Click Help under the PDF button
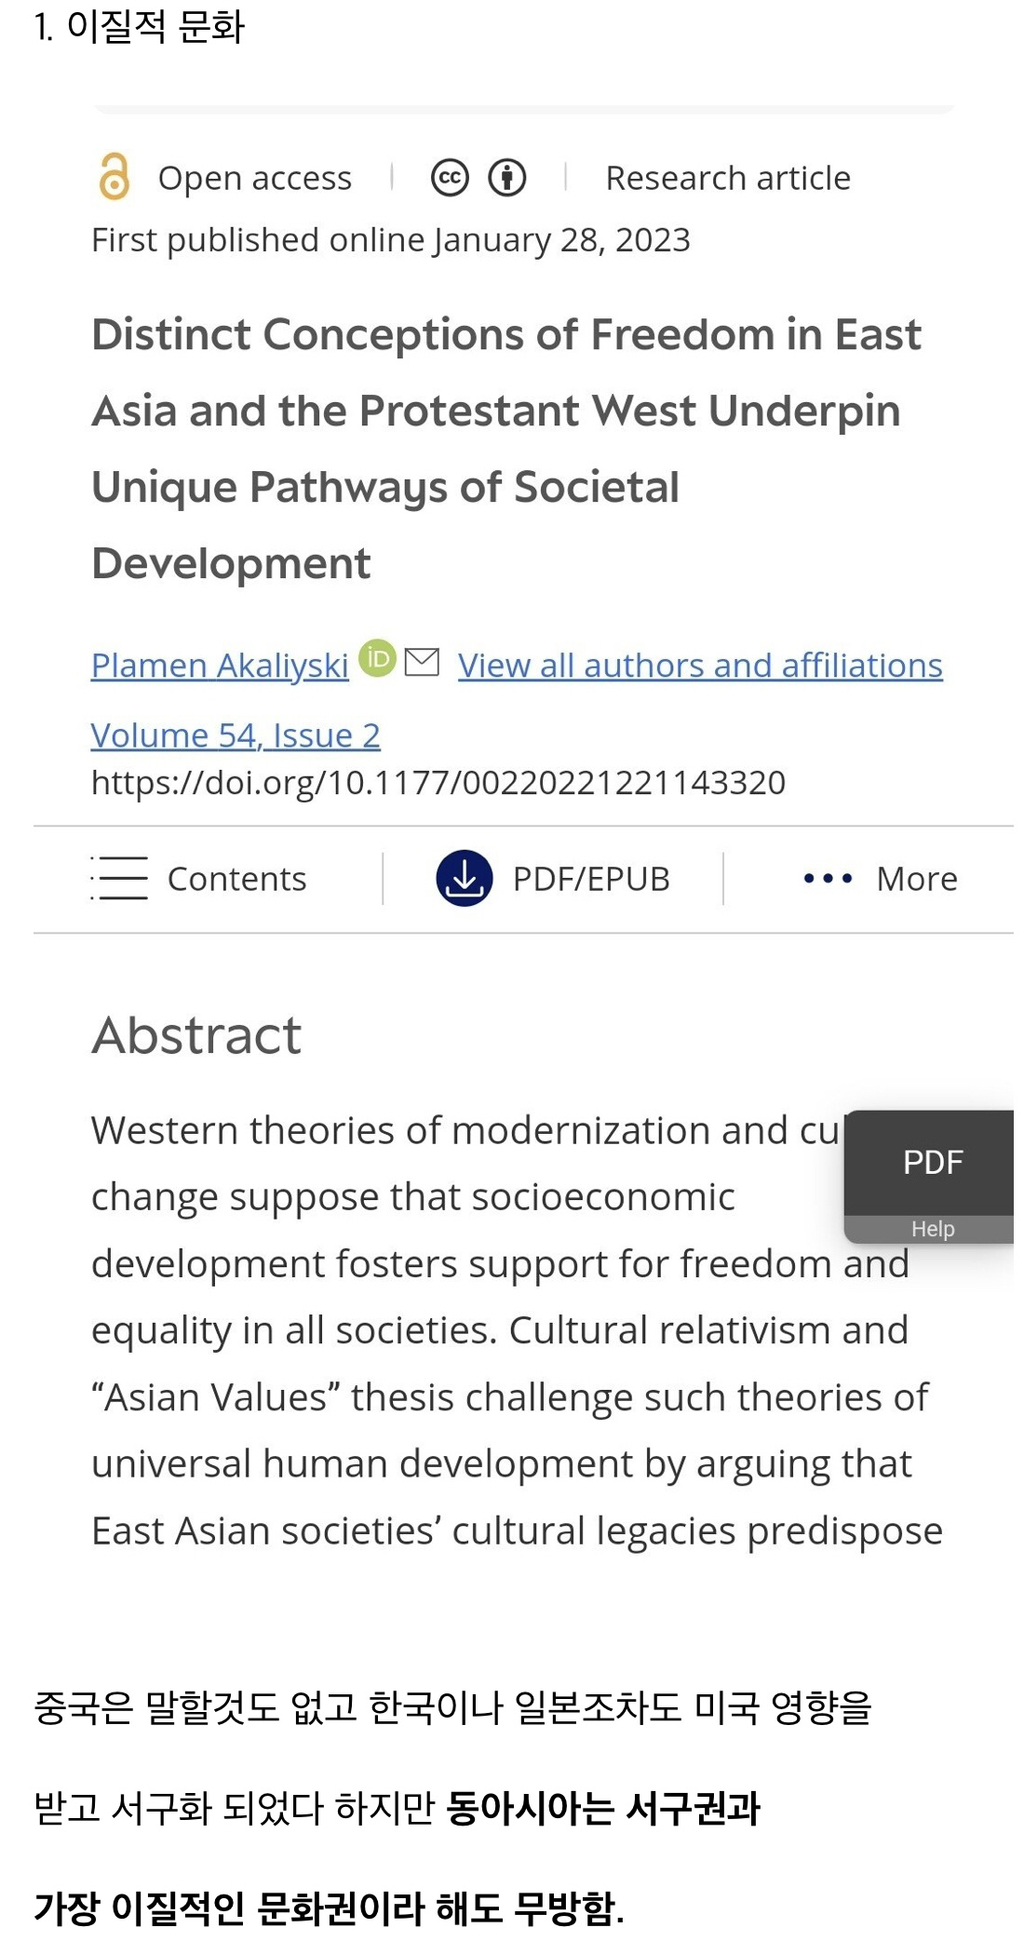Screen dimensions: 1024x1941 [x=933, y=1229]
